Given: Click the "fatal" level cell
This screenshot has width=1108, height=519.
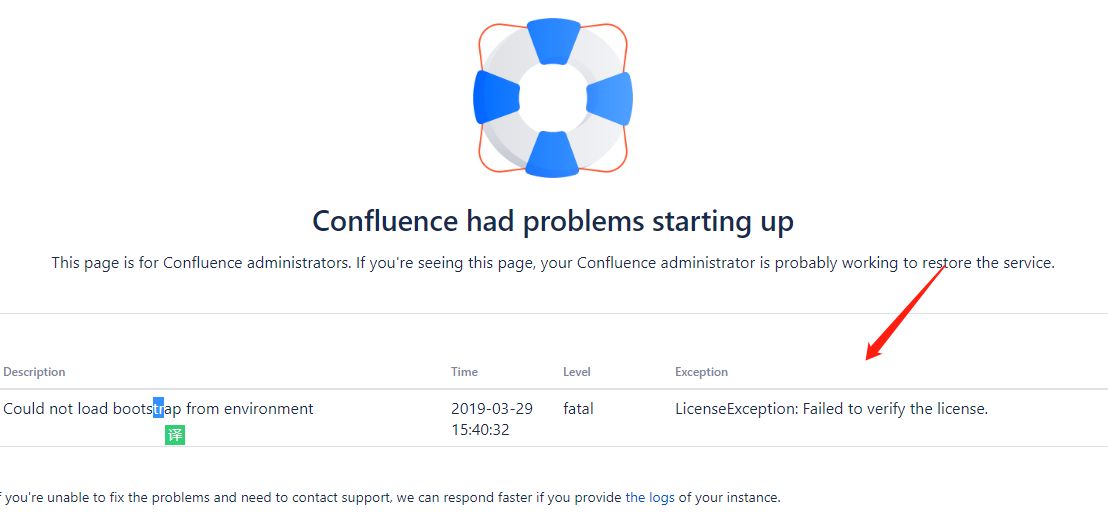Looking at the screenshot, I should tap(578, 409).
